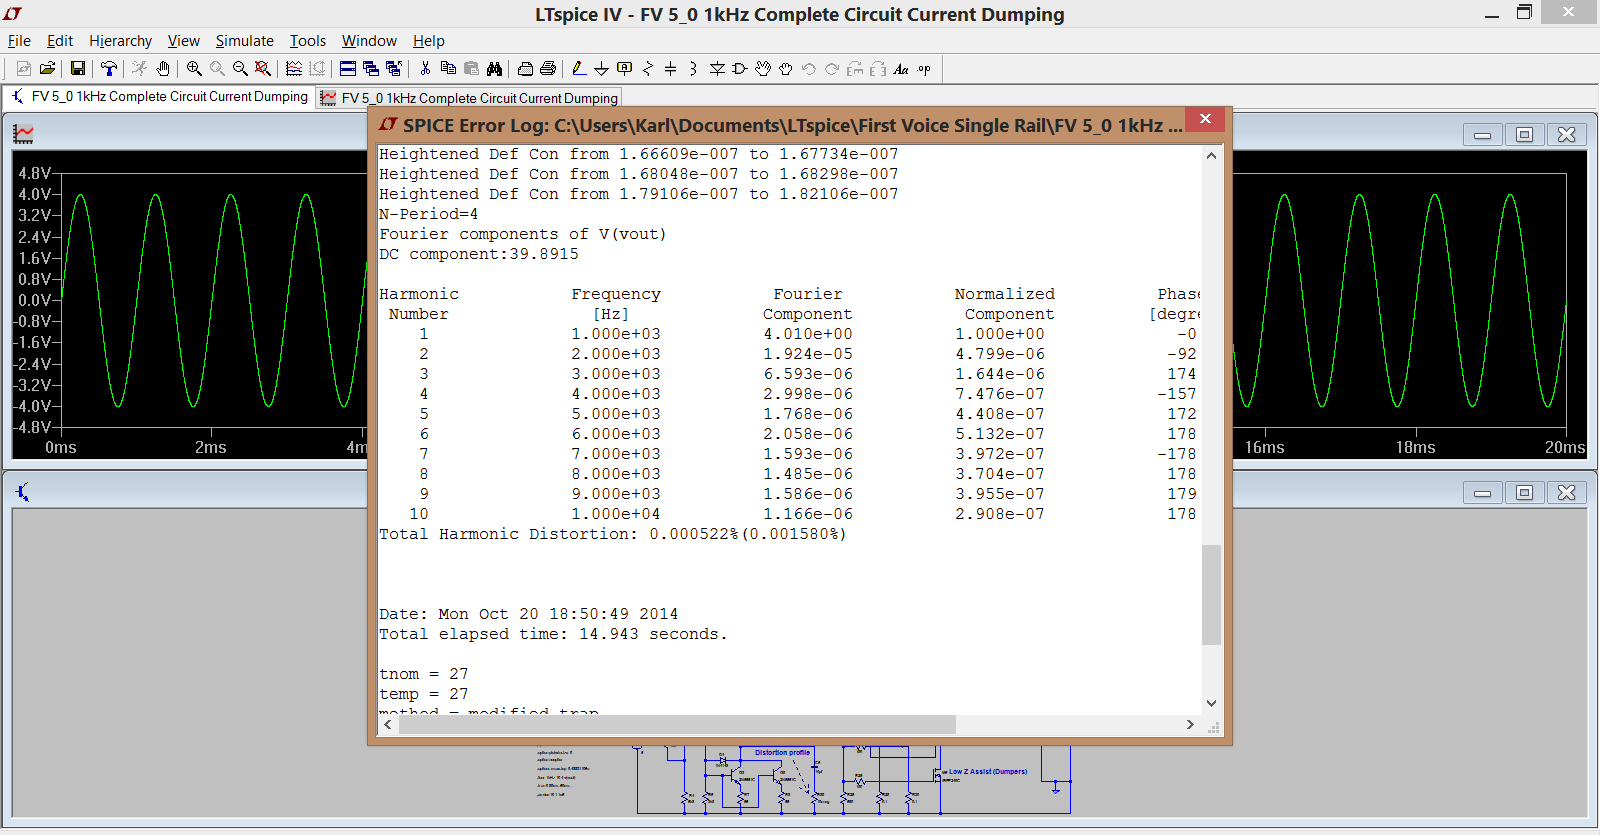
Task: Select the Resistor tool
Action: pos(648,69)
